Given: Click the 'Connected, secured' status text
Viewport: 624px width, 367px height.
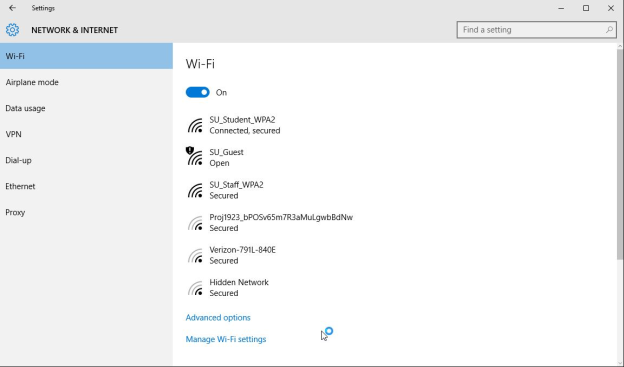Looking at the screenshot, I should pos(245,131).
